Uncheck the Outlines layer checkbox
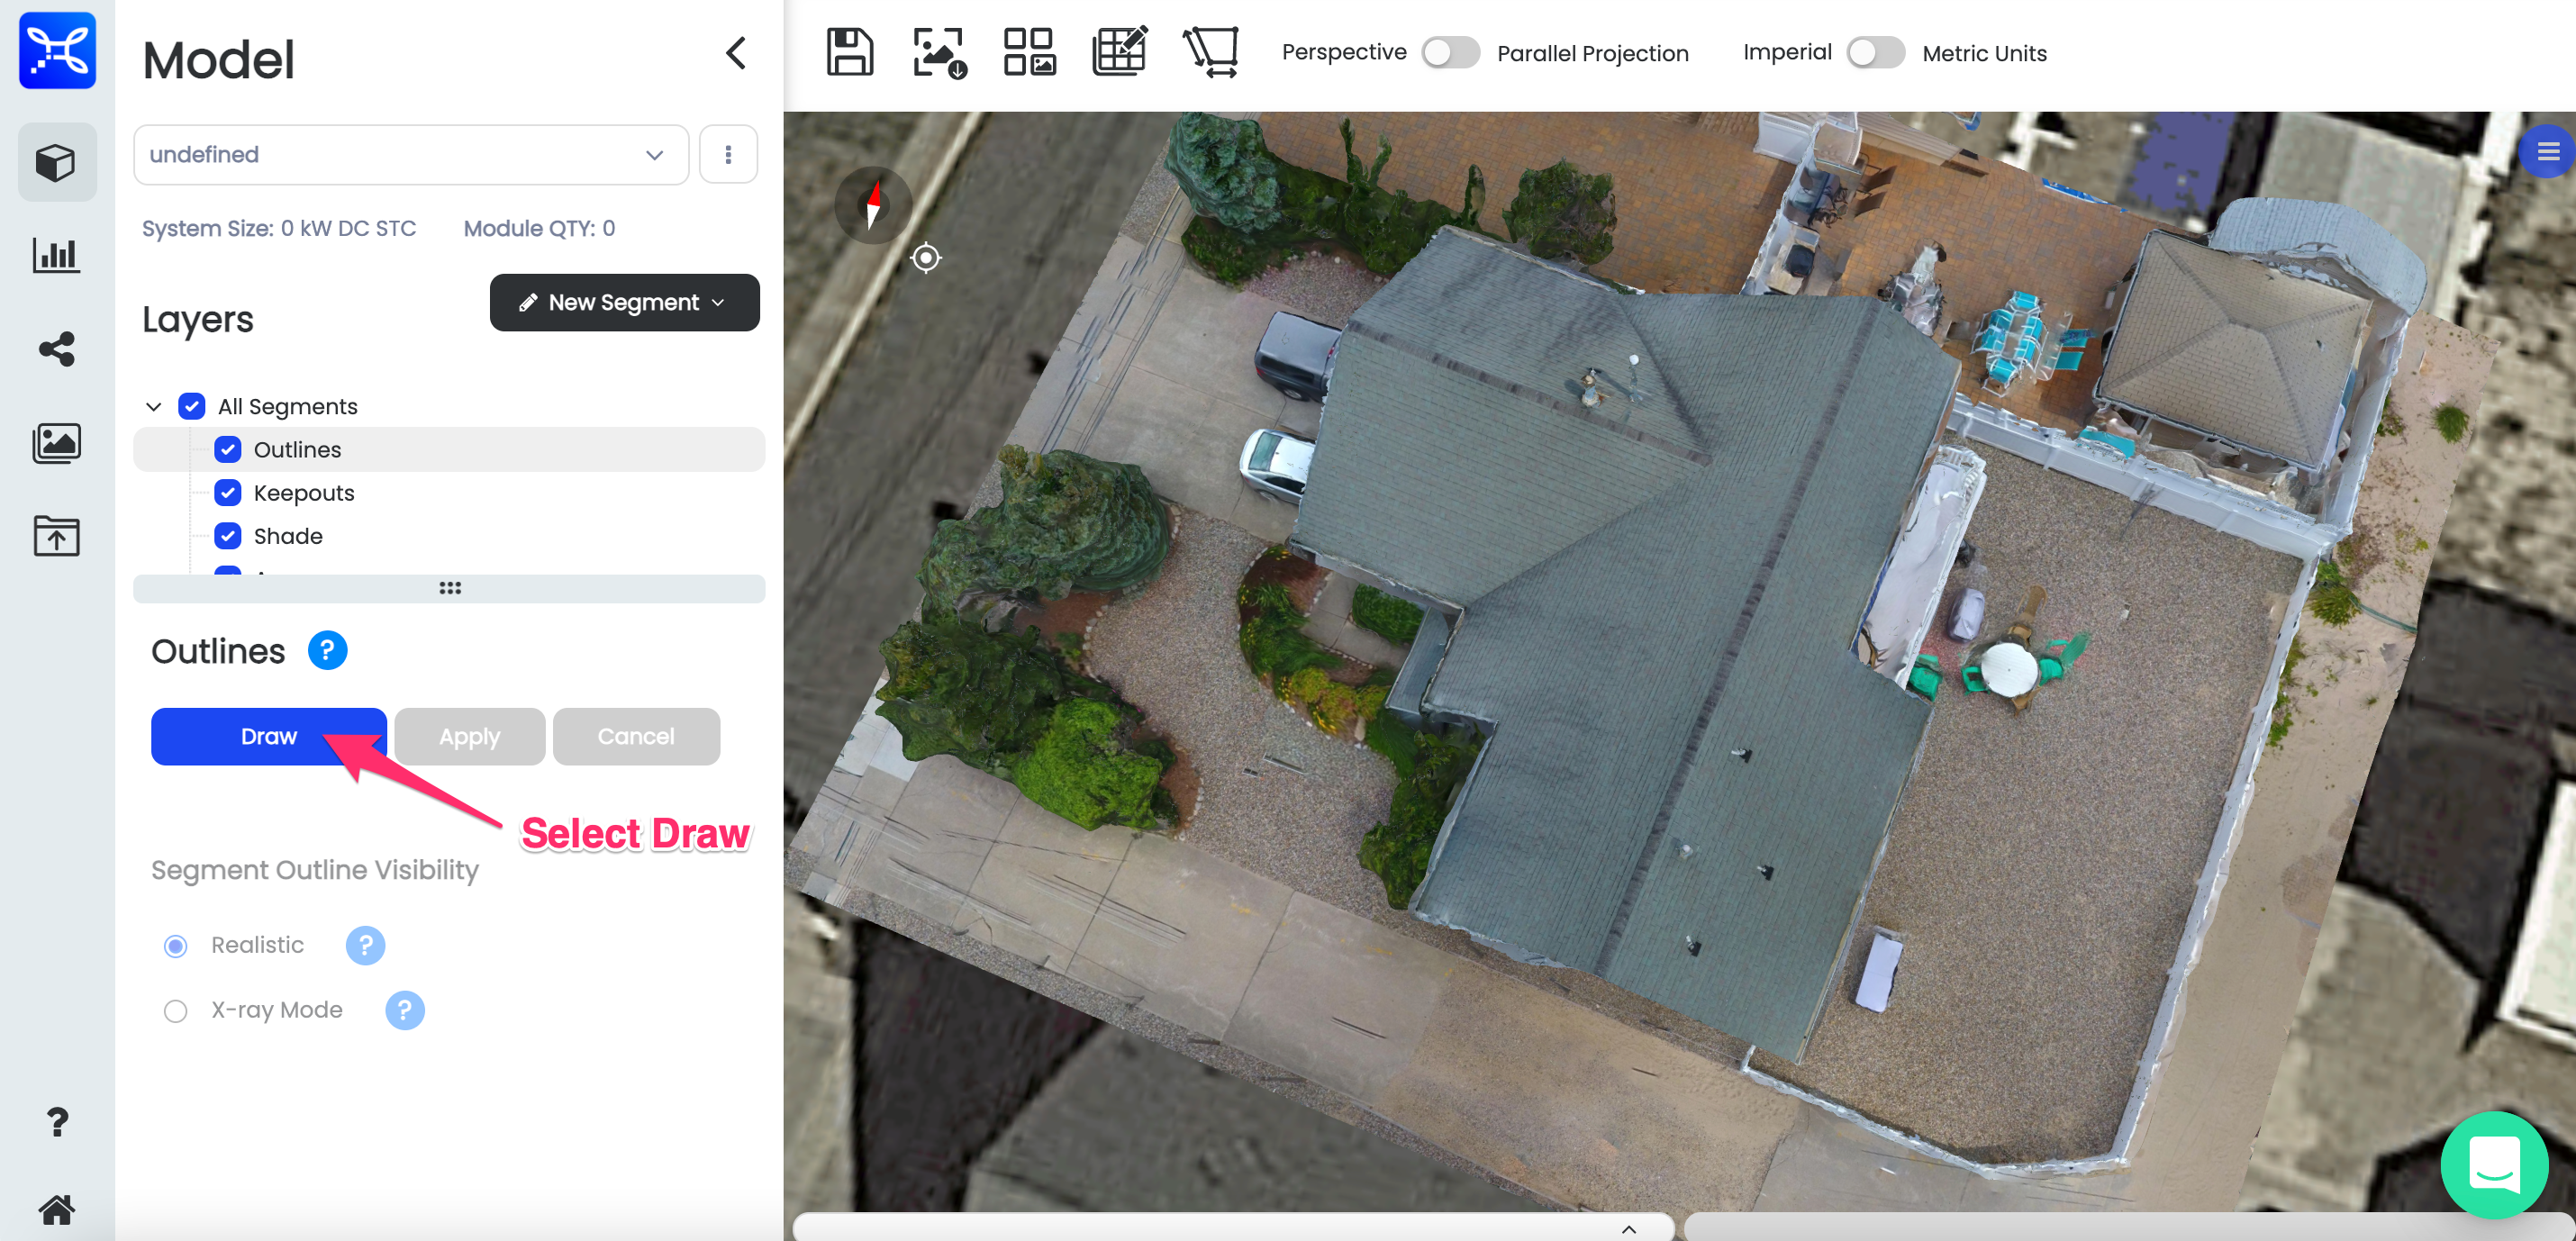Screen dimensions: 2576x1241 (x=228, y=449)
